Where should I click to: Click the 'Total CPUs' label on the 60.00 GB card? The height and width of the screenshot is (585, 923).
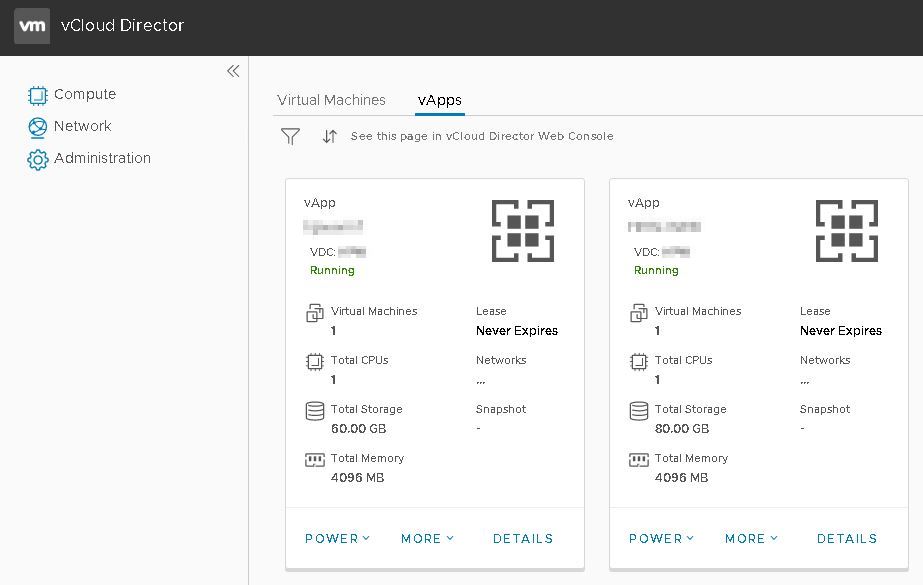pyautogui.click(x=360, y=360)
